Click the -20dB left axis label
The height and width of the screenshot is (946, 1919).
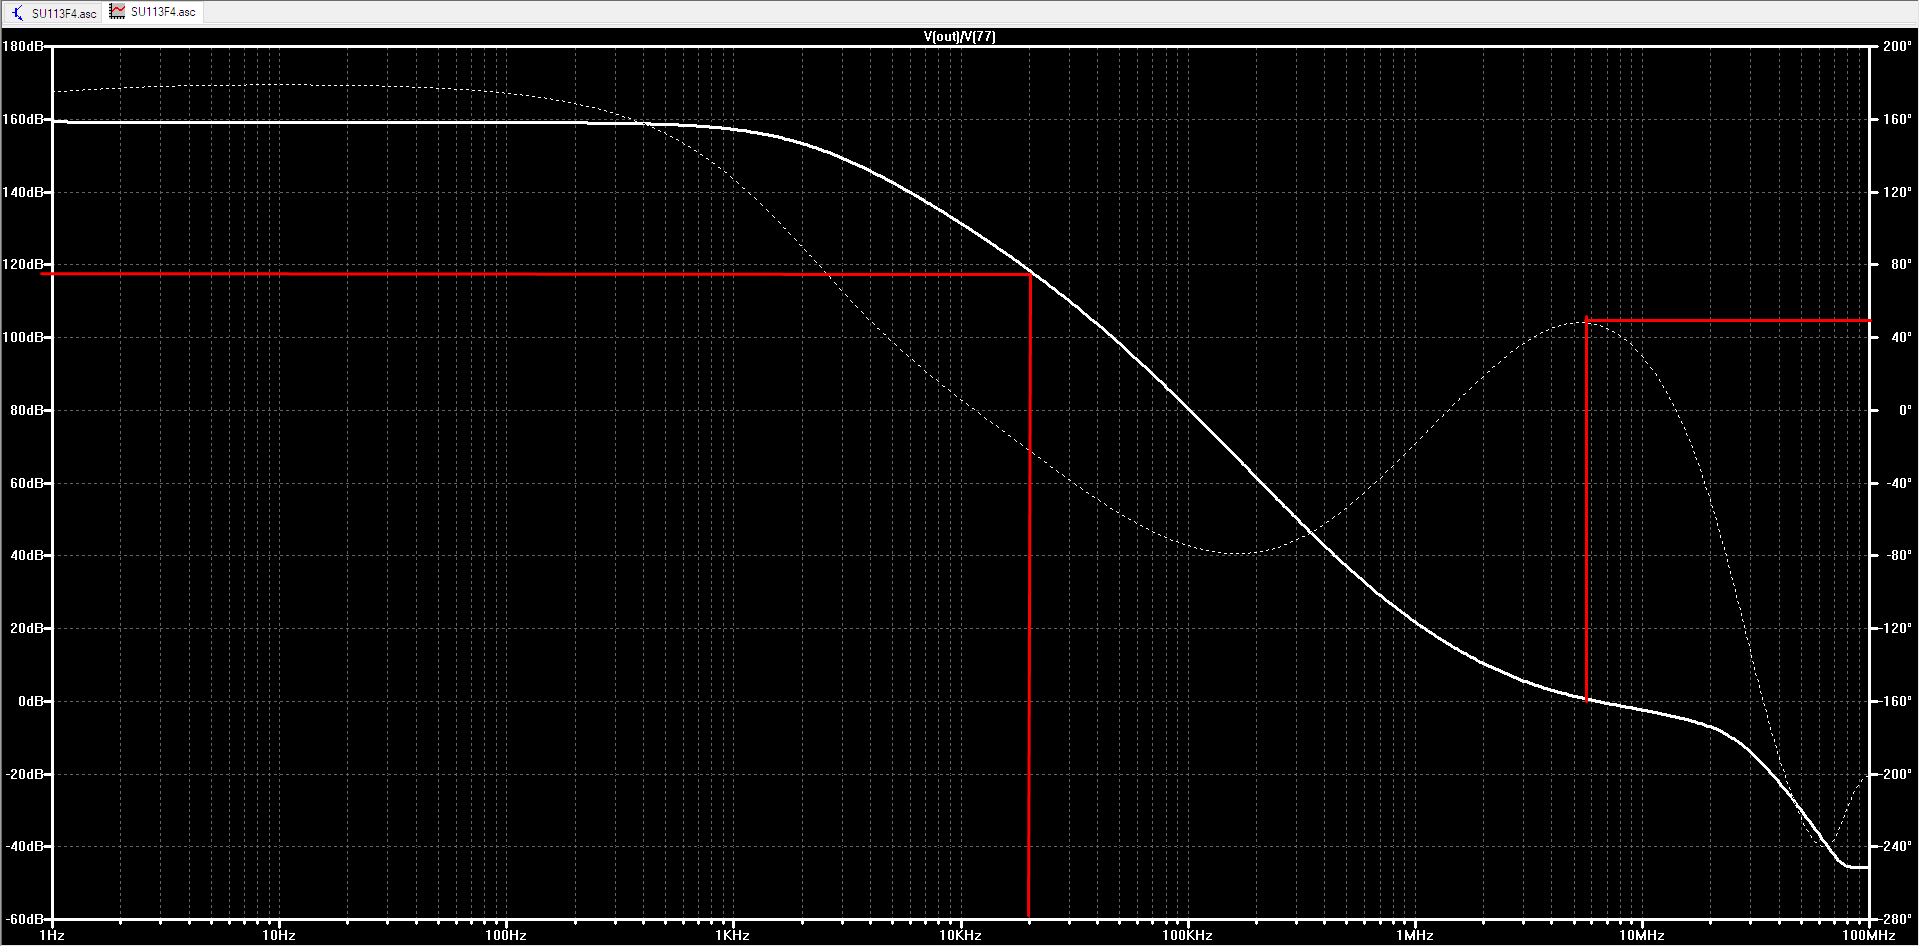tap(25, 774)
